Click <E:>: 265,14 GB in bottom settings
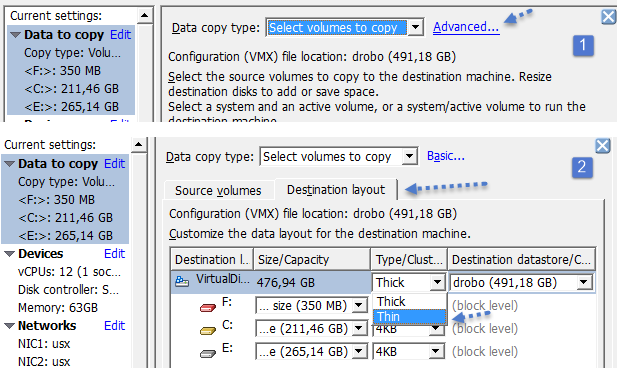The height and width of the screenshot is (371, 617). (x=65, y=235)
